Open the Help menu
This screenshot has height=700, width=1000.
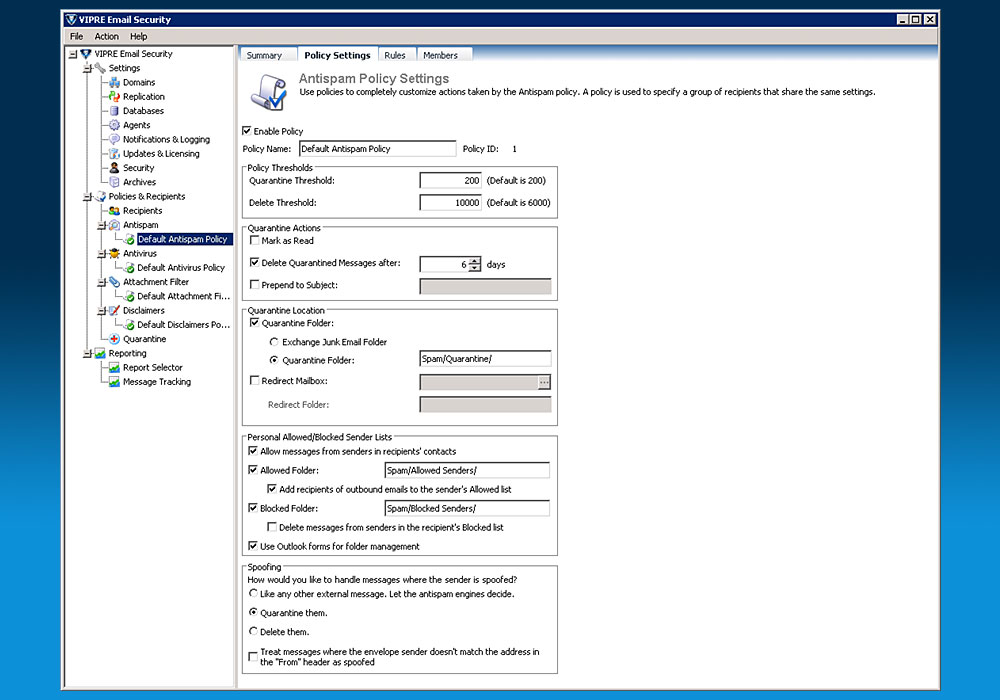[138, 36]
